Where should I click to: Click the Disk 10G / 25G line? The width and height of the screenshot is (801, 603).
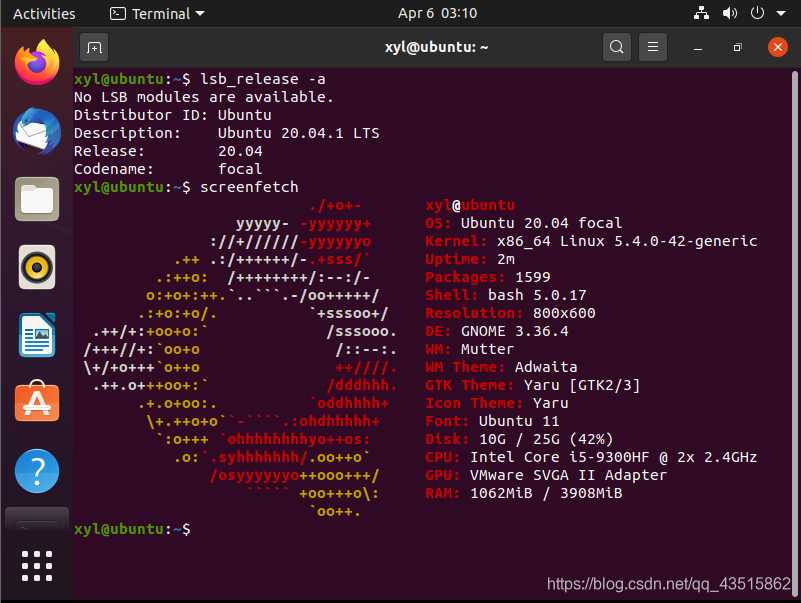(x=519, y=439)
